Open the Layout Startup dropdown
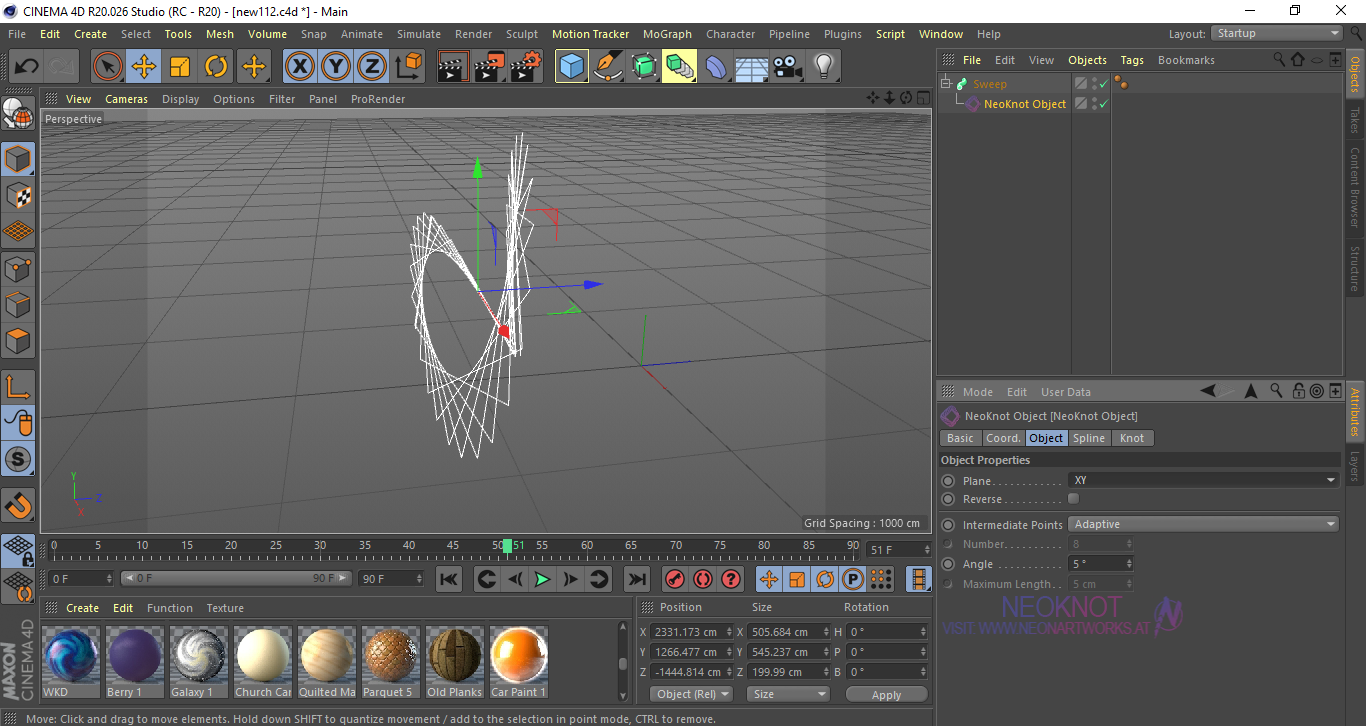1366x726 pixels. (x=1277, y=33)
